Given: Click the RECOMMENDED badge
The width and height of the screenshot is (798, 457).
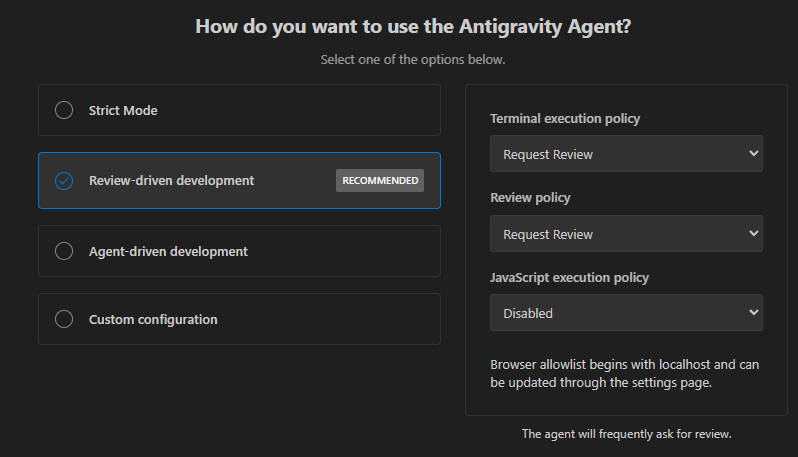Looking at the screenshot, I should pos(380,181).
